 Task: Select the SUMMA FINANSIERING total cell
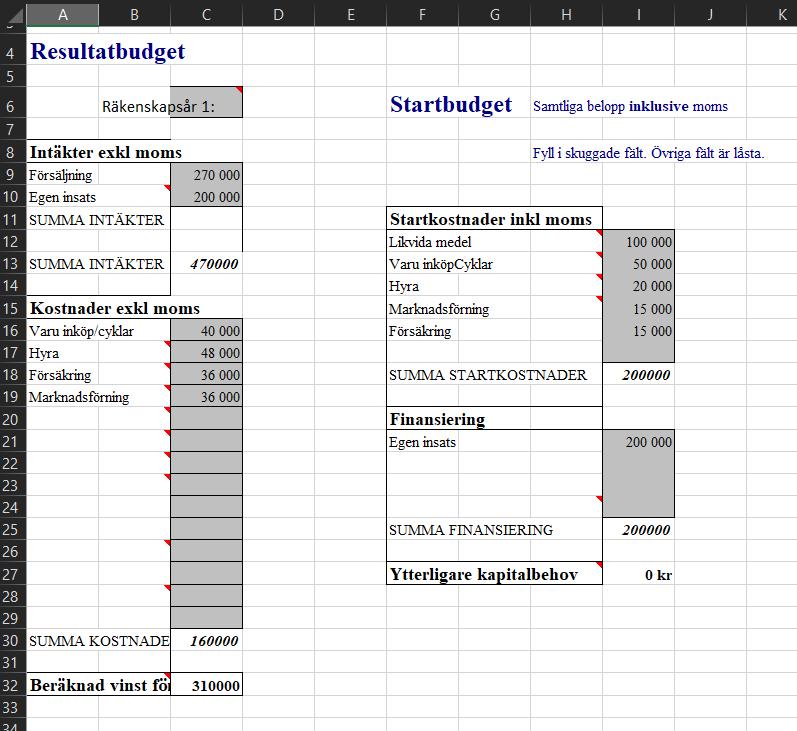click(638, 530)
